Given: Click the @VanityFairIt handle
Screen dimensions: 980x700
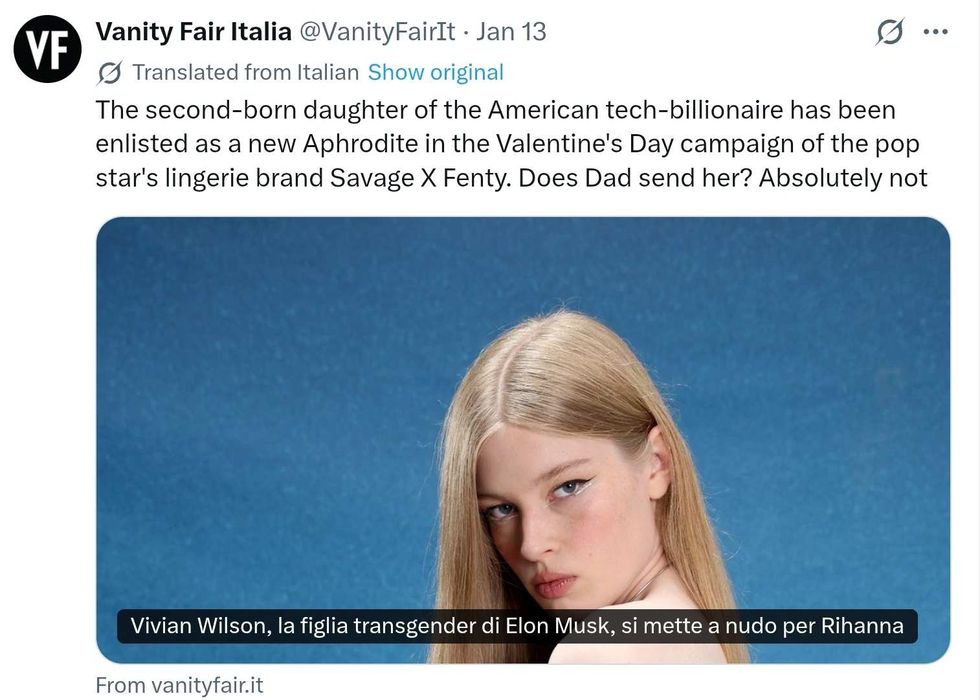Looking at the screenshot, I should click(378, 32).
